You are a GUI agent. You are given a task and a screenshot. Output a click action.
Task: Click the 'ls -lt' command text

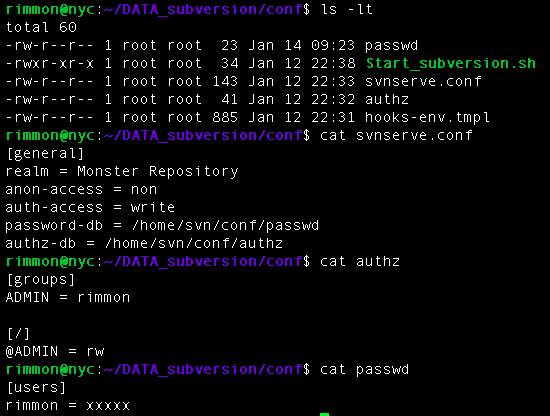tap(347, 9)
